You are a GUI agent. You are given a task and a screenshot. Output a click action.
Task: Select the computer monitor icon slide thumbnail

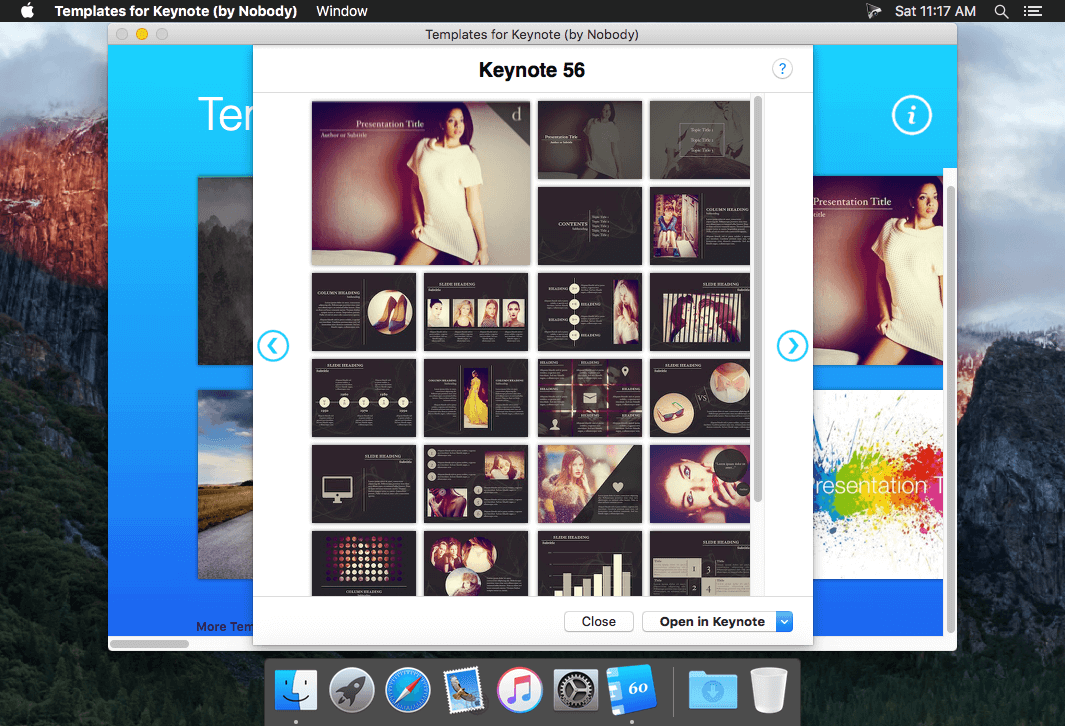(363, 484)
